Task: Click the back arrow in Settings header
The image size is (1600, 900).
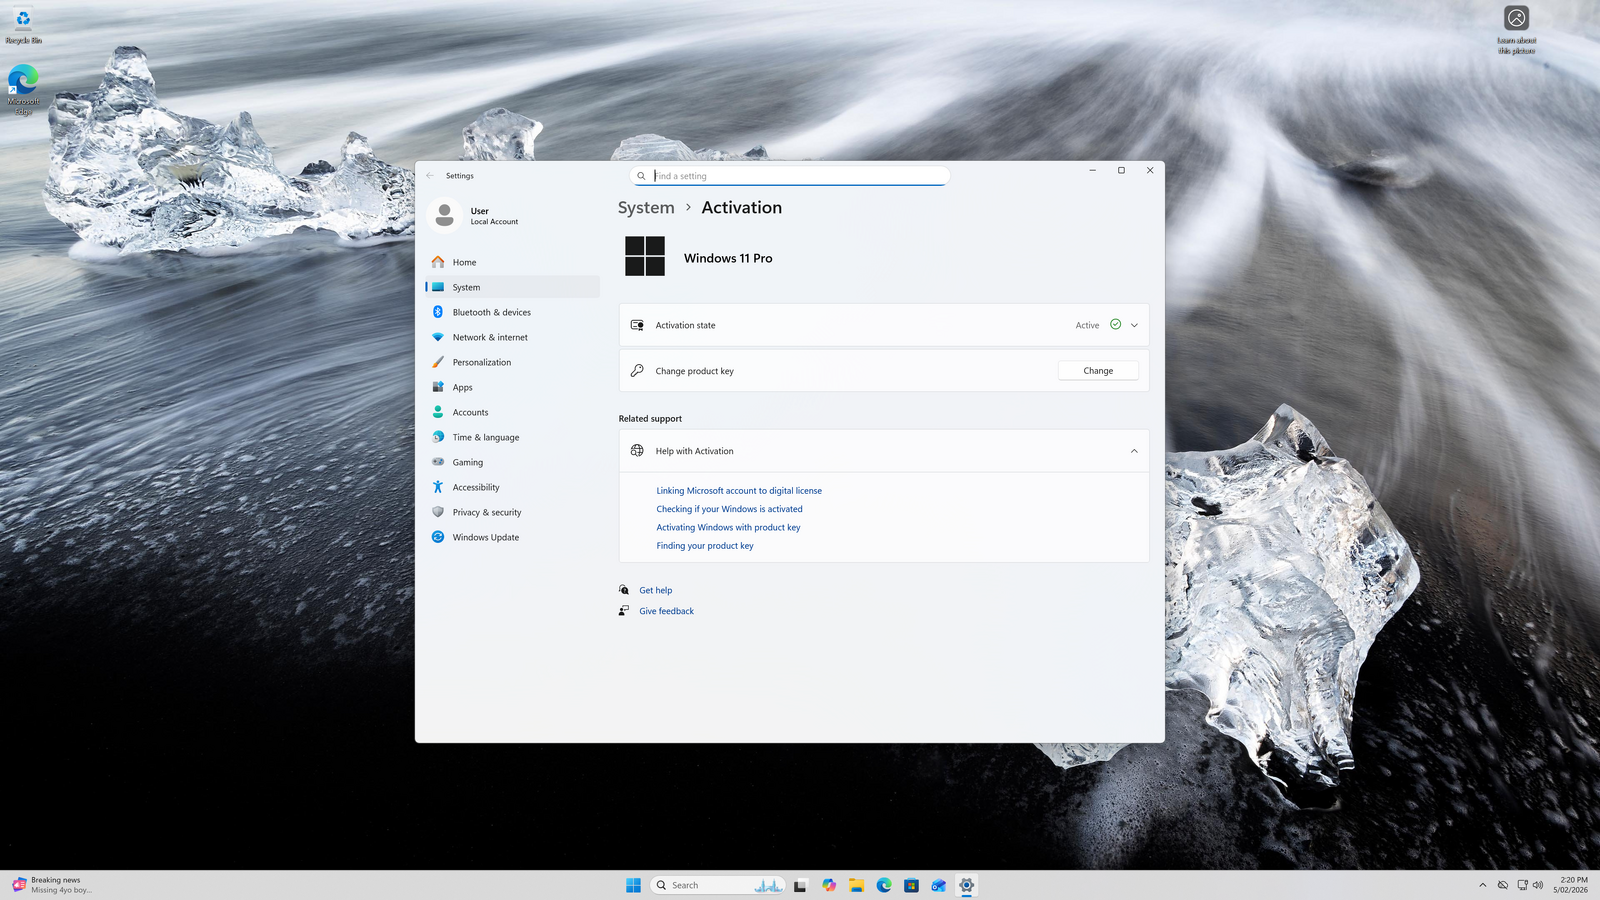Action: pos(430,176)
